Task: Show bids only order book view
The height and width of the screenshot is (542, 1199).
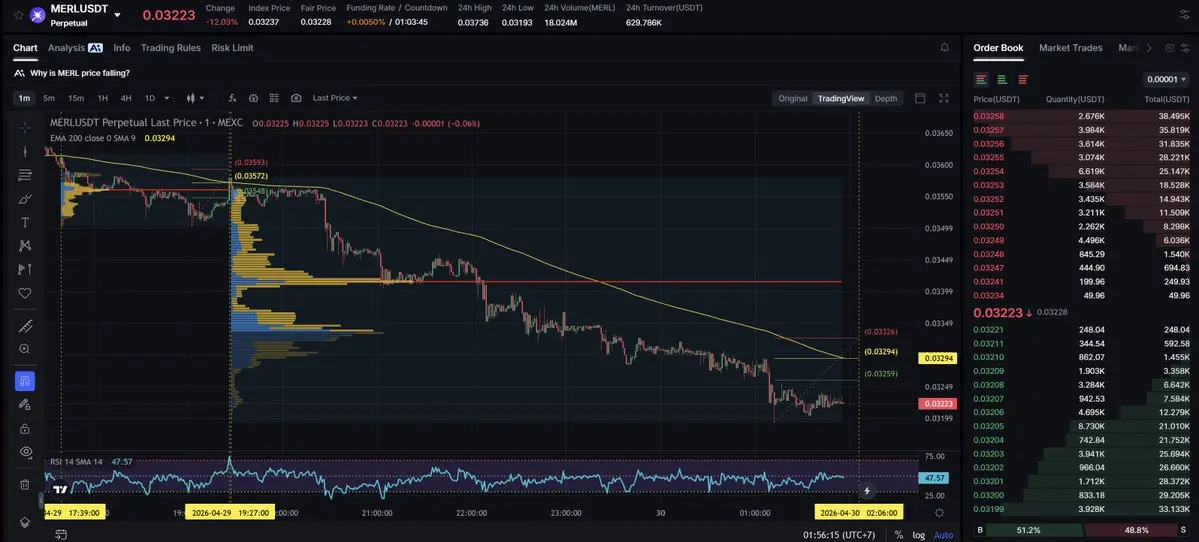Action: tap(1002, 80)
